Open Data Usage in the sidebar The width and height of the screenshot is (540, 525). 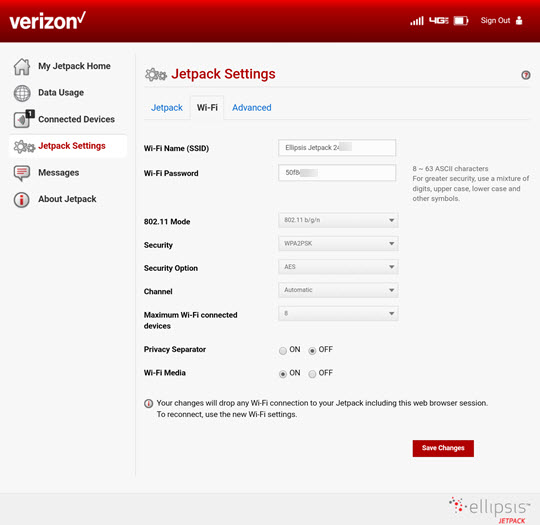[61, 93]
